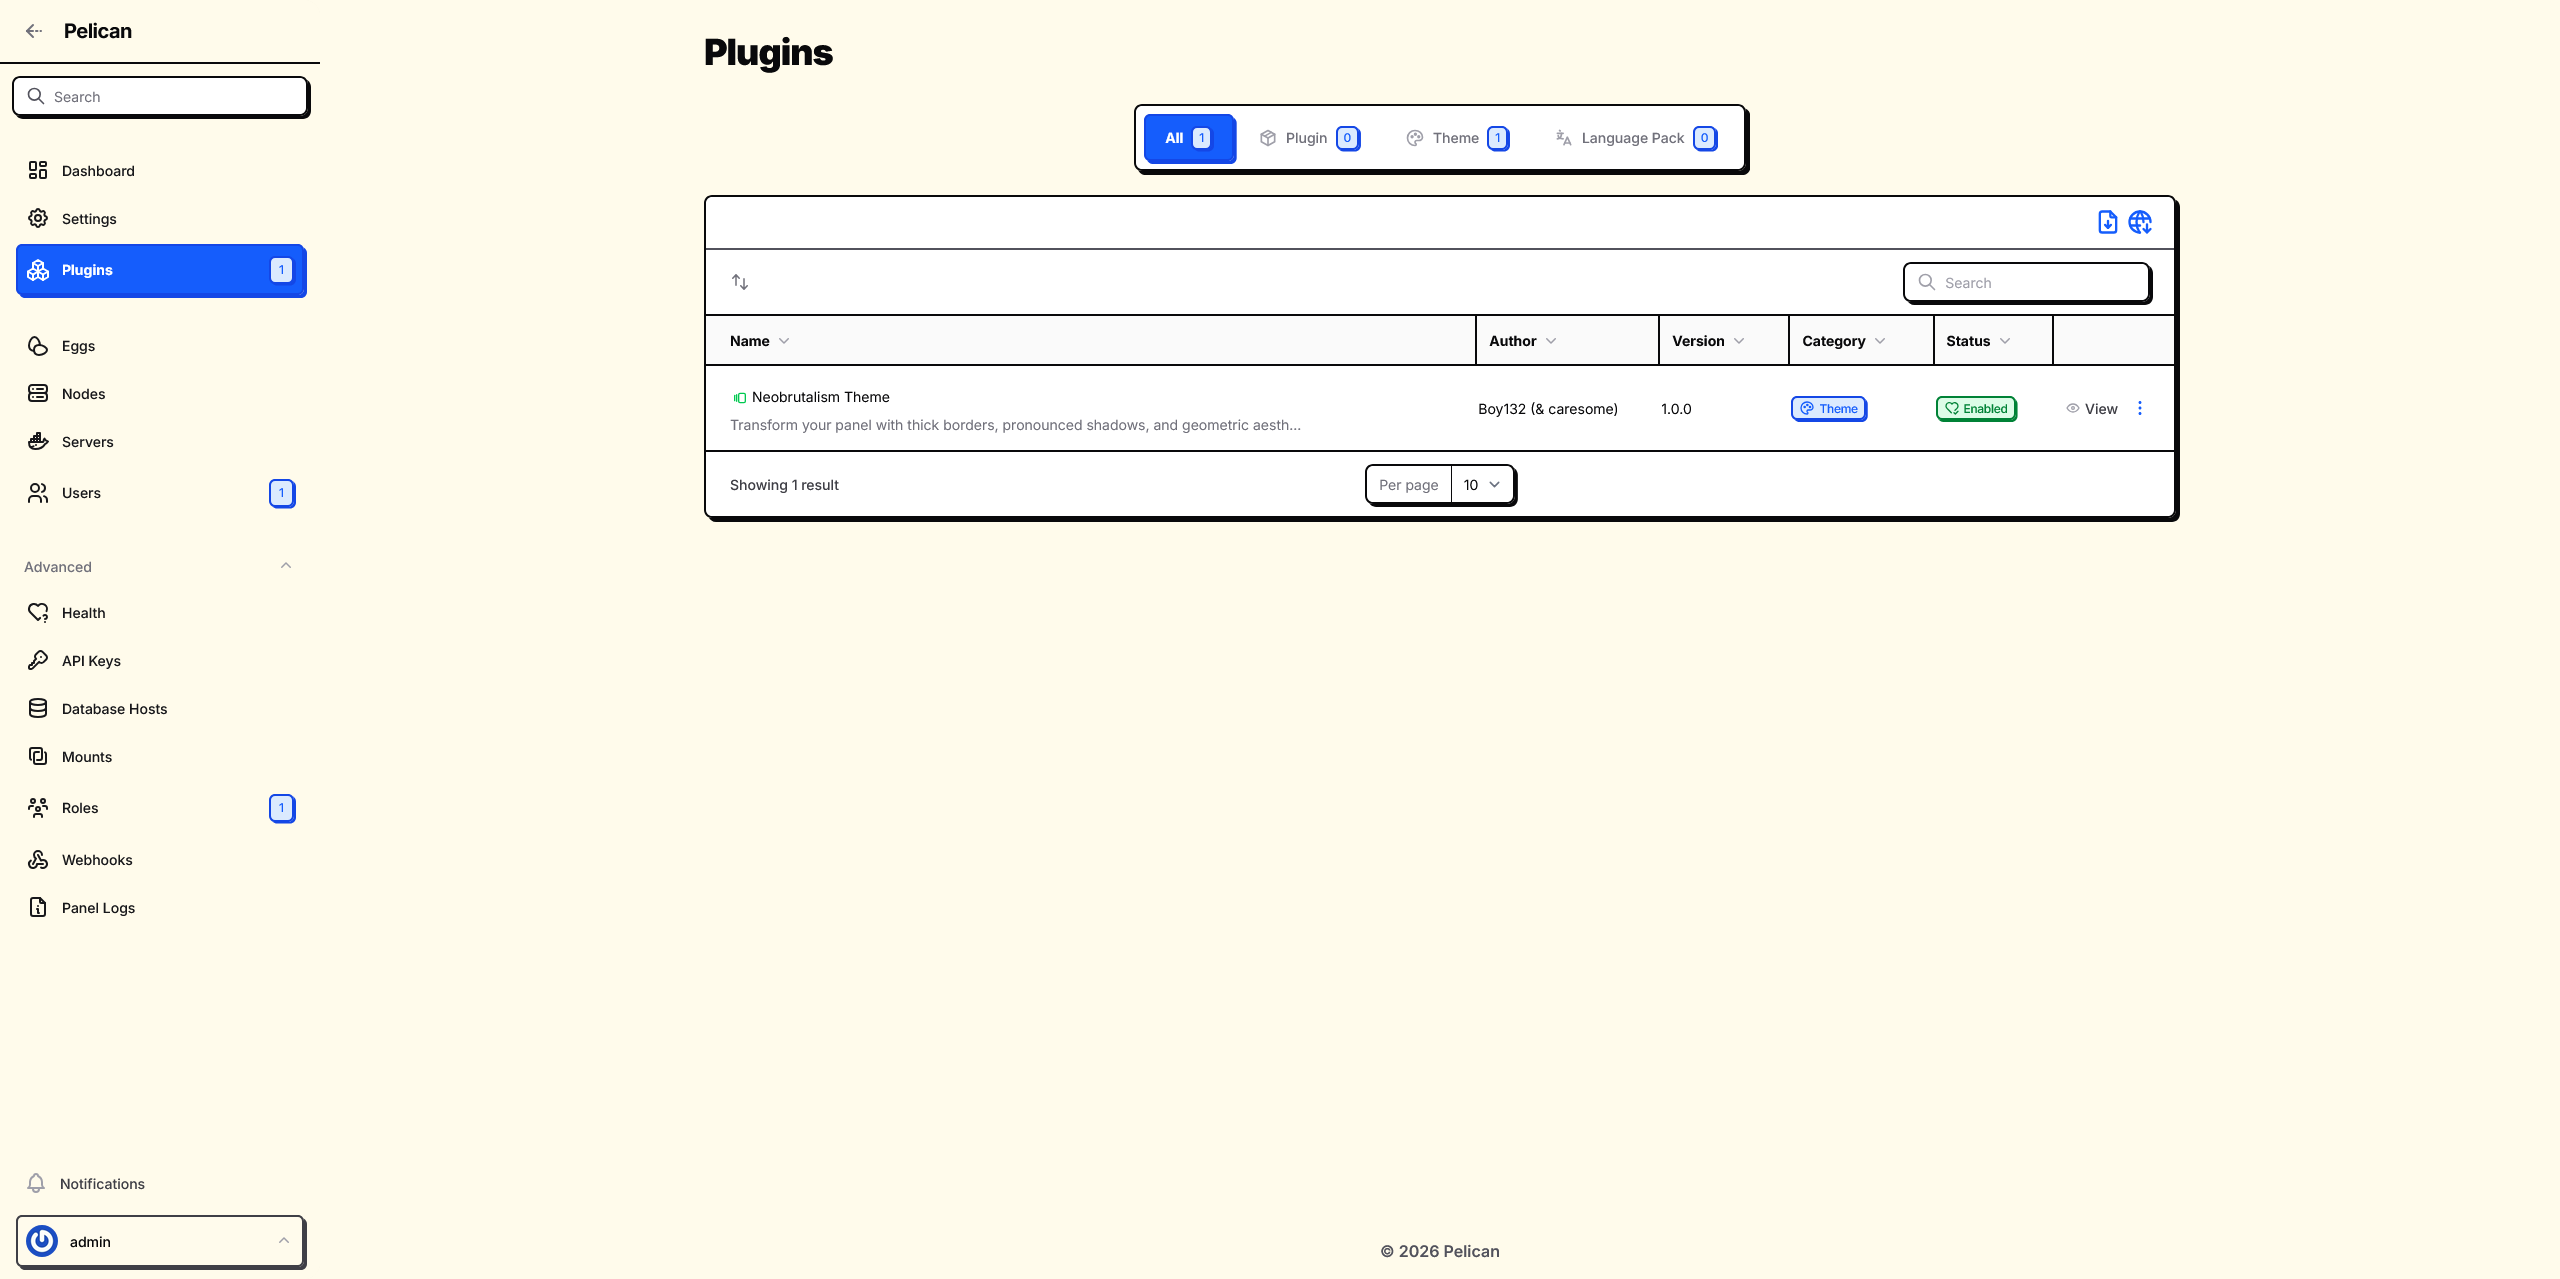This screenshot has height=1279, width=2560.
Task: Open the Nodes section
Action: click(160, 394)
